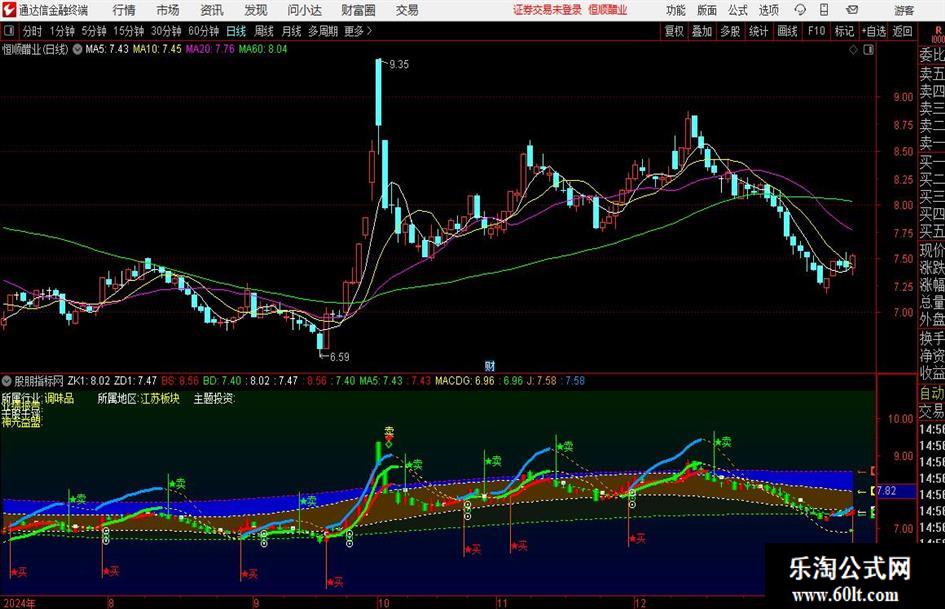Switch to 周线 weekly tab
This screenshot has height=609, width=945.
[x=263, y=31]
